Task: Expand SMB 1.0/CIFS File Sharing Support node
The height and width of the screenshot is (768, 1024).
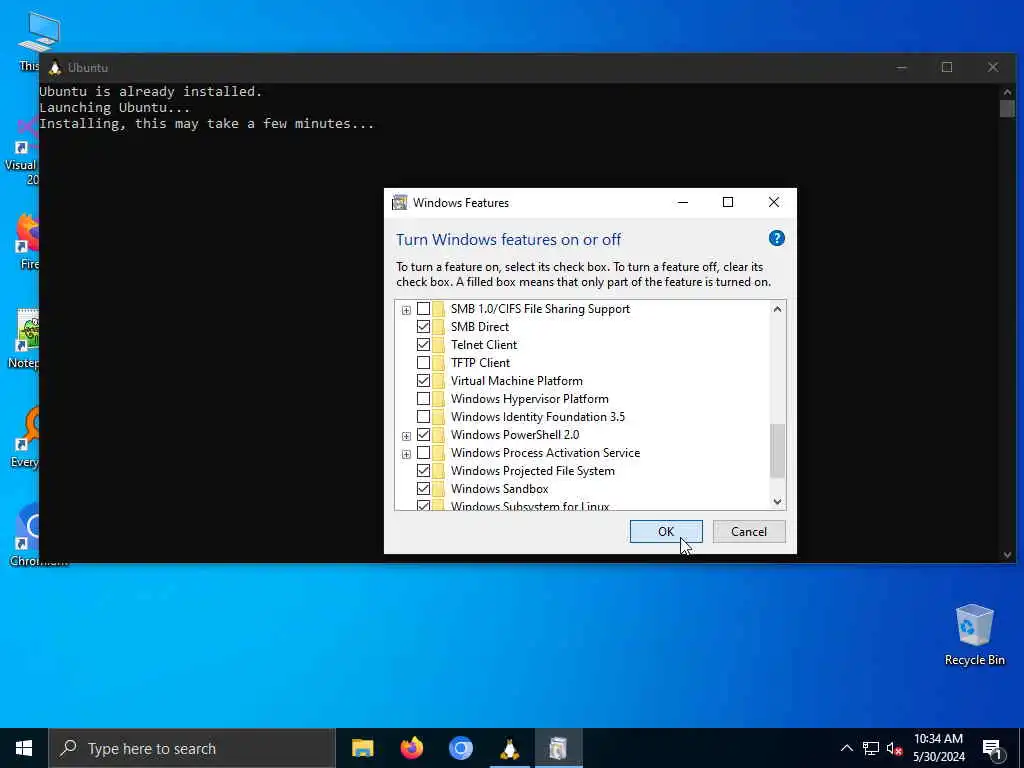Action: coord(406,310)
